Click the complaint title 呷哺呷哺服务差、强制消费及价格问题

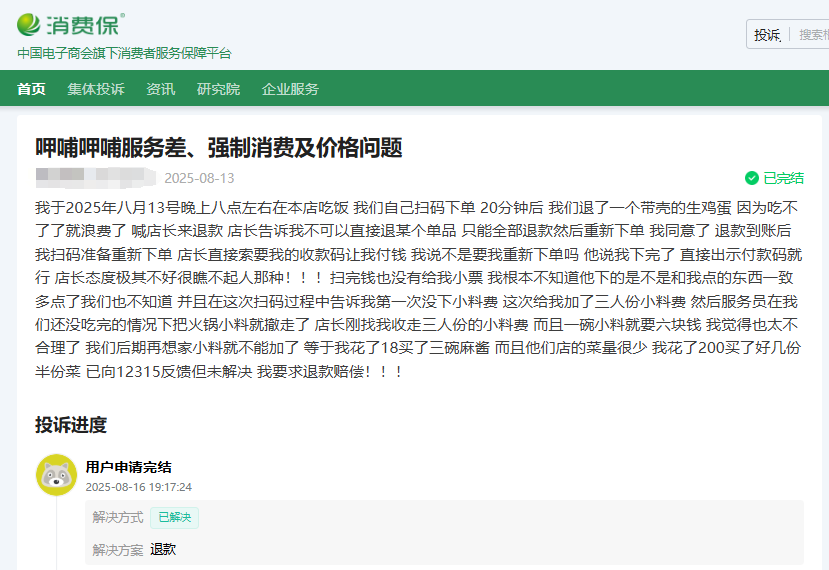click(x=219, y=148)
